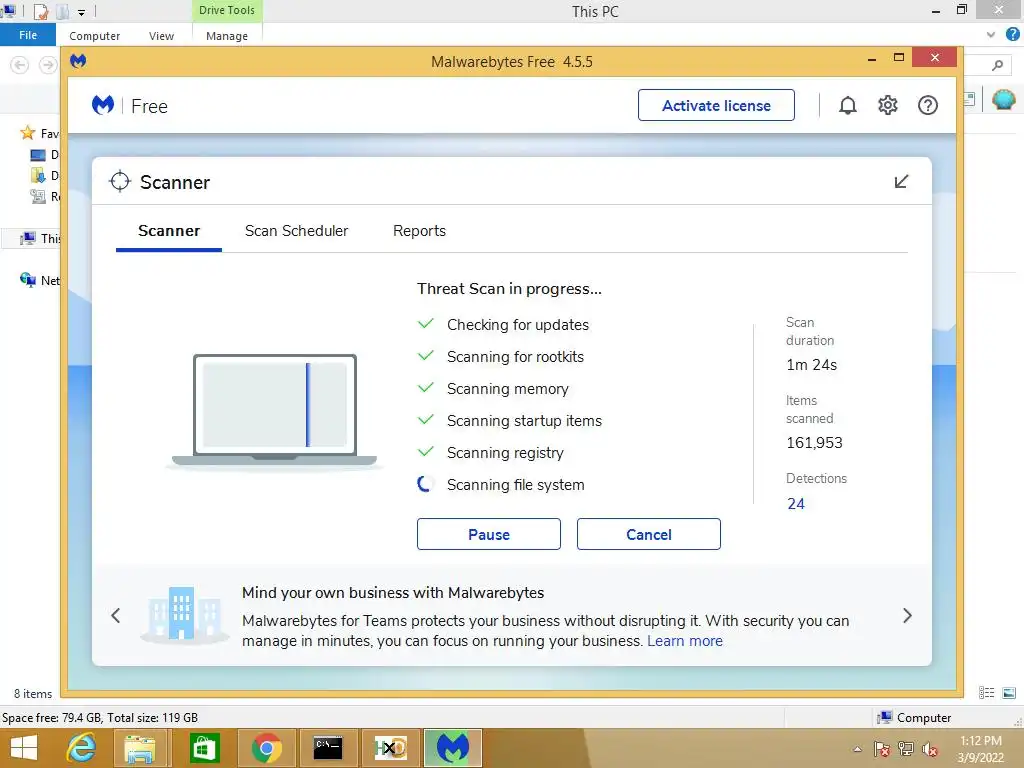Open Malwarebytes settings gear
Screen dimensions: 1024x768
point(888,105)
